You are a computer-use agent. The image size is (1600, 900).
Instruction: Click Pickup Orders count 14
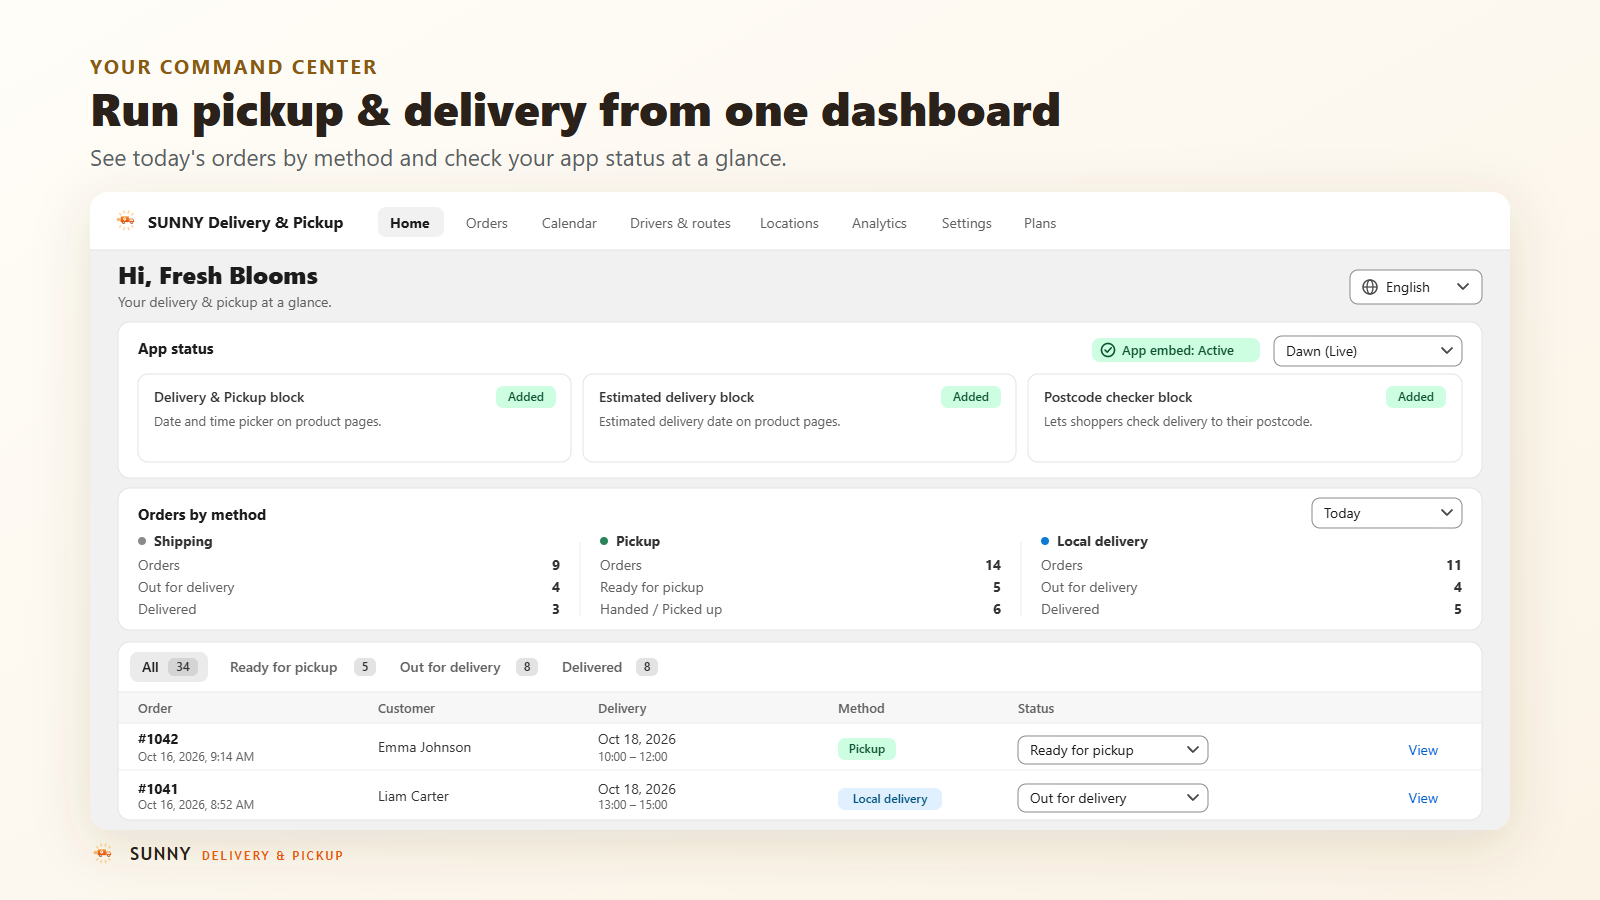(x=993, y=565)
